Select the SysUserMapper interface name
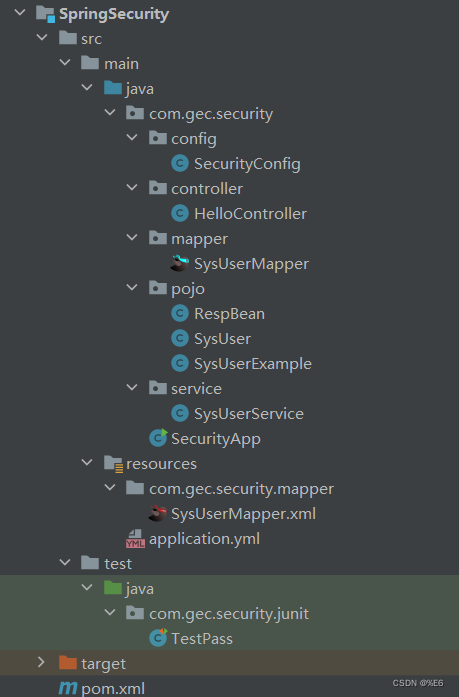This screenshot has width=459, height=697. [251, 264]
